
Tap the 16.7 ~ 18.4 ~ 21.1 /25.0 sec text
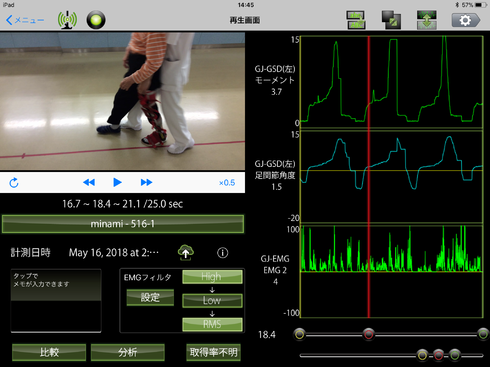[123, 204]
